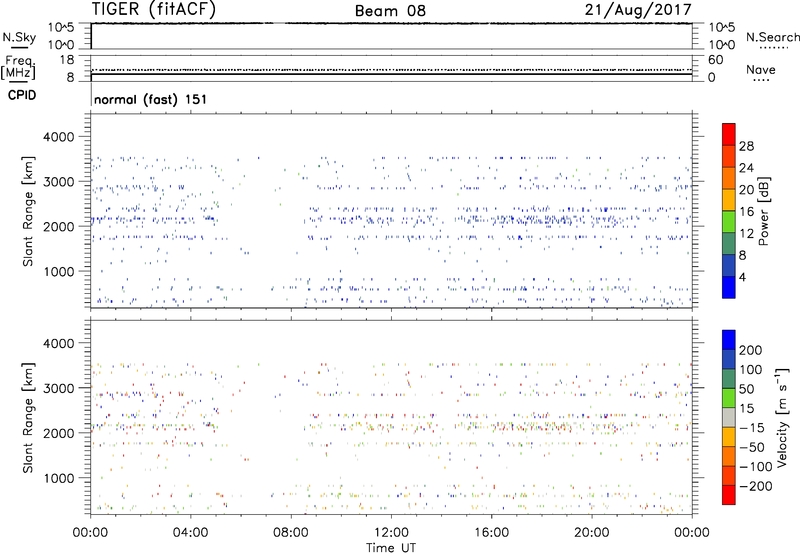Click the Power [dB] colorbar title
The image size is (800, 554).
763,211
